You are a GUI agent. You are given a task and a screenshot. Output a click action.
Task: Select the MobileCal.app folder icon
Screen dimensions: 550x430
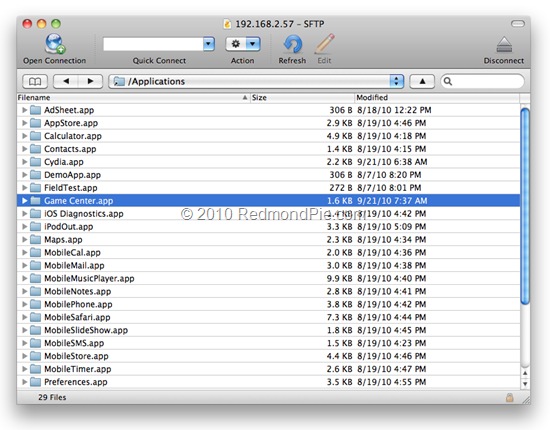pyautogui.click(x=35, y=253)
